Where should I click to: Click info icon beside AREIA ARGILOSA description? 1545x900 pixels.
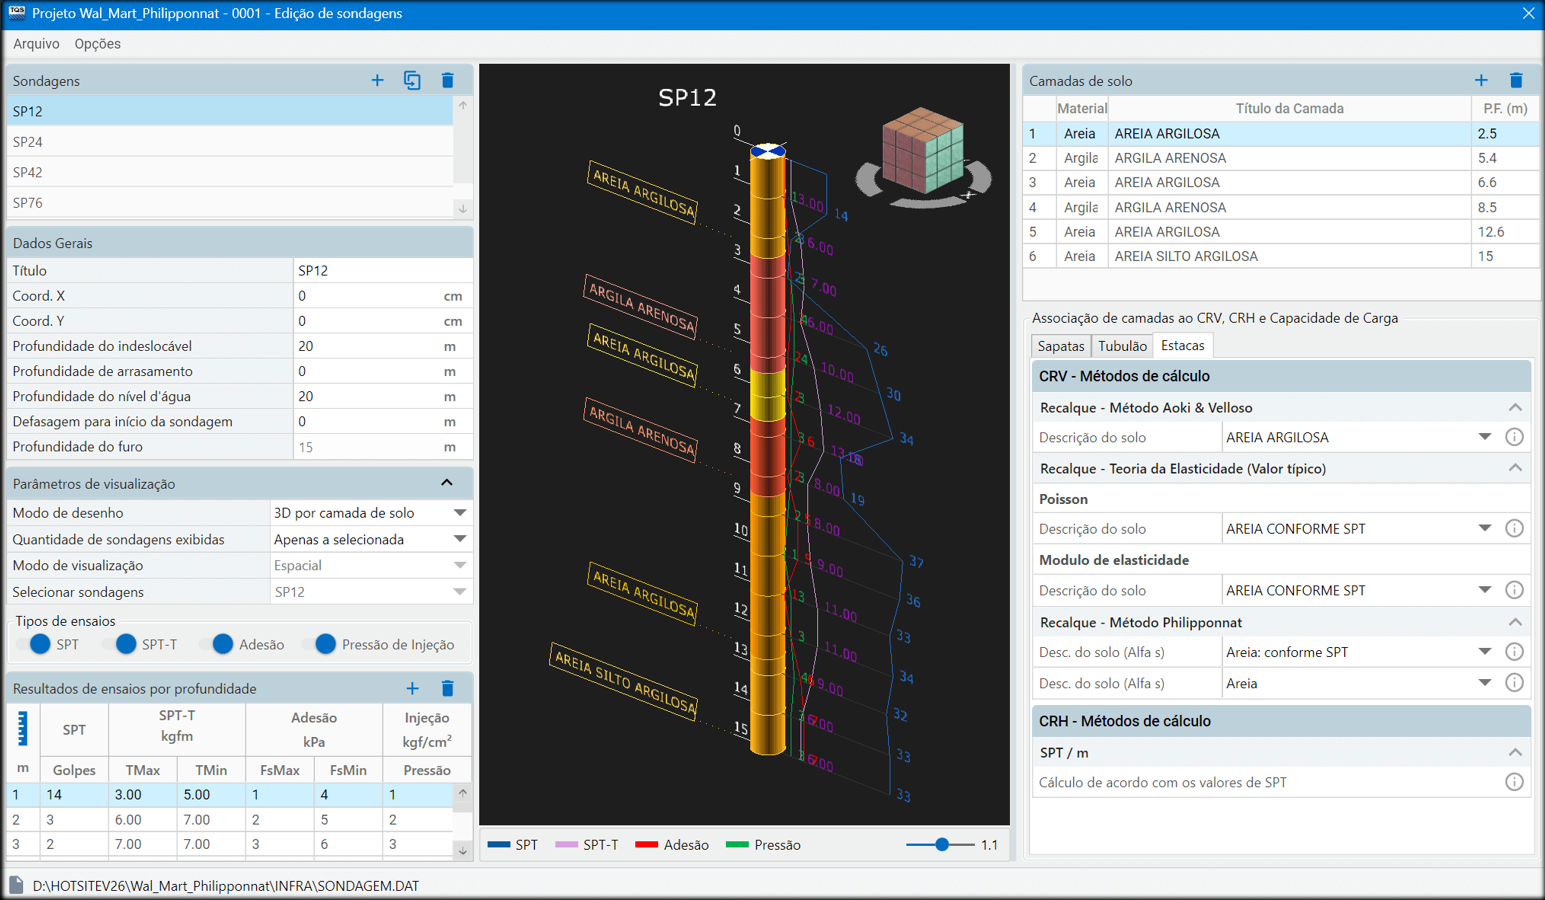point(1514,437)
